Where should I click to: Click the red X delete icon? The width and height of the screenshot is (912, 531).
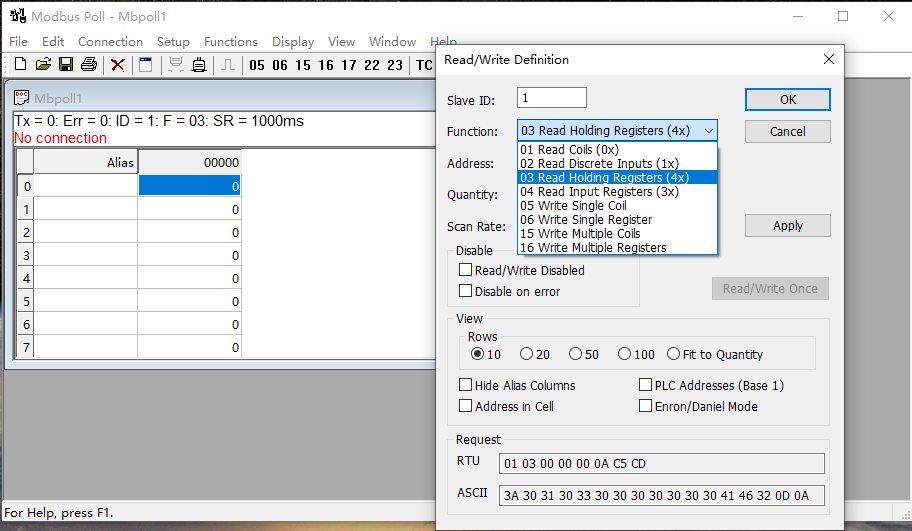point(118,65)
